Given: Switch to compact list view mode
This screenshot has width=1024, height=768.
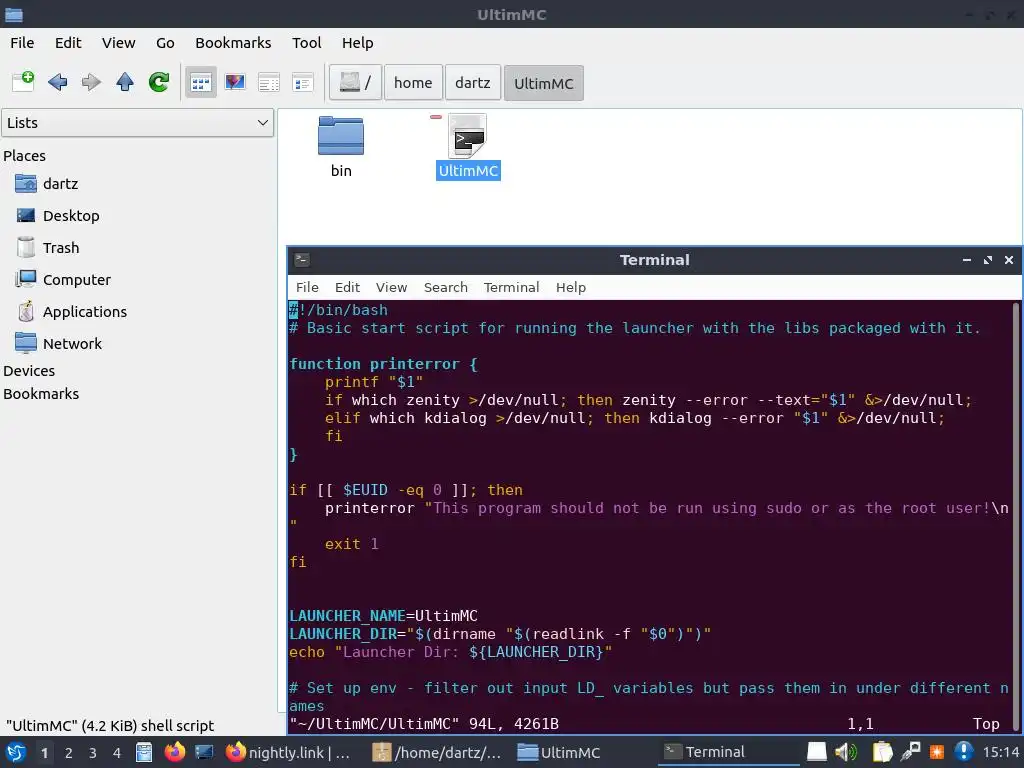Looking at the screenshot, I should point(269,82).
